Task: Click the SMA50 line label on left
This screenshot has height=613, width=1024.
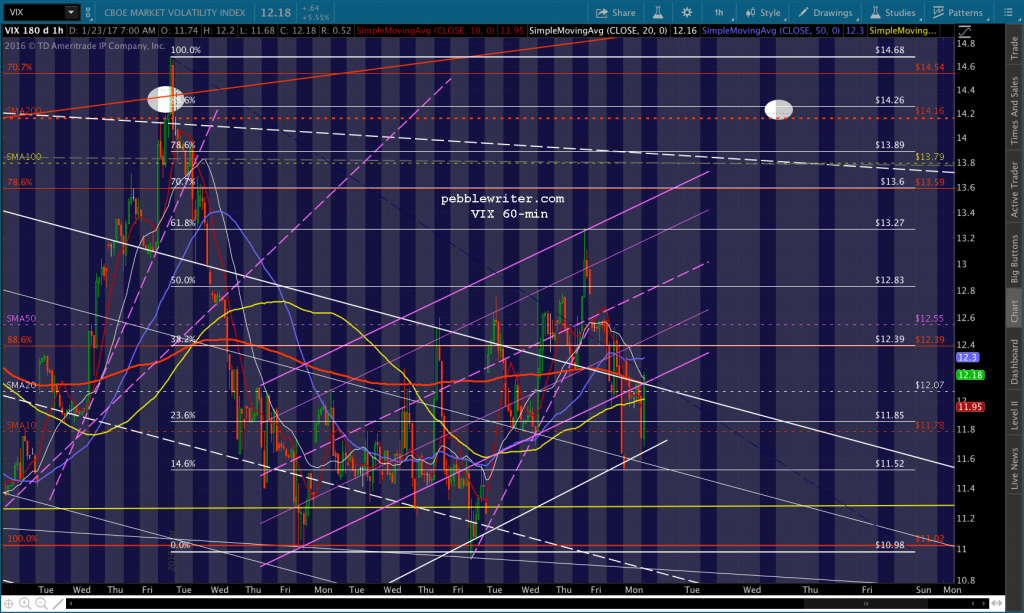Action: pyautogui.click(x=21, y=319)
